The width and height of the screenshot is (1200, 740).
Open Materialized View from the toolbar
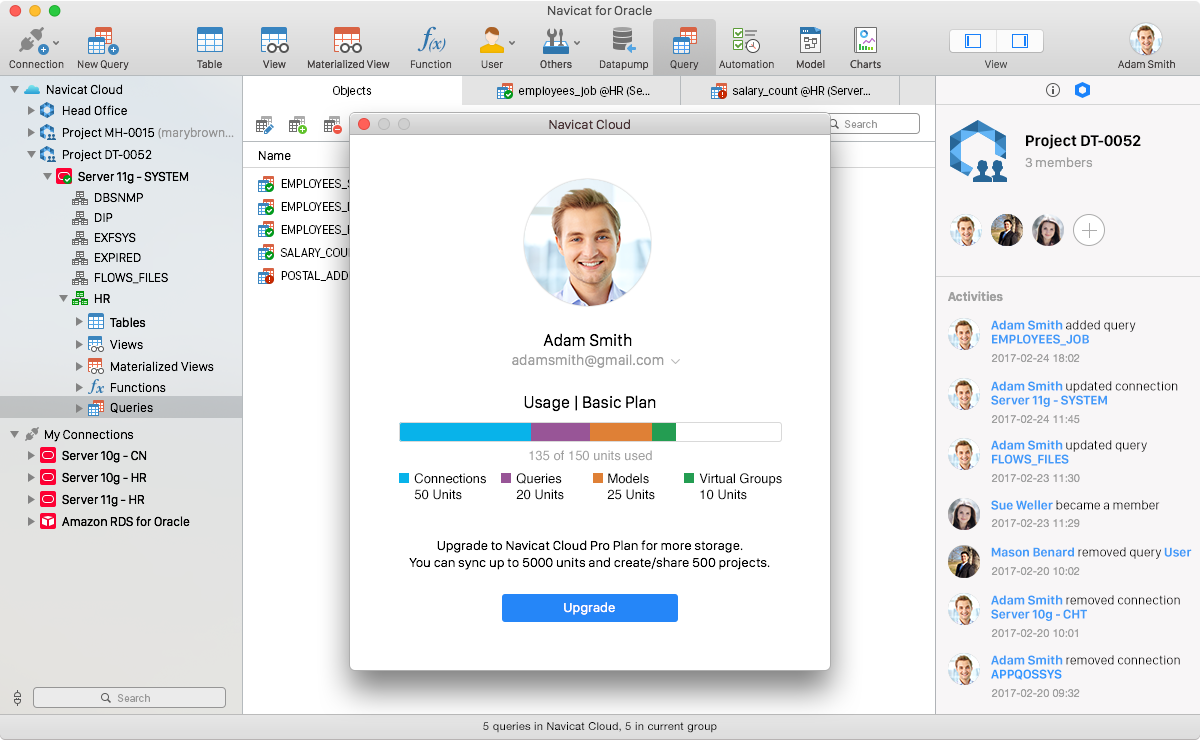348,47
